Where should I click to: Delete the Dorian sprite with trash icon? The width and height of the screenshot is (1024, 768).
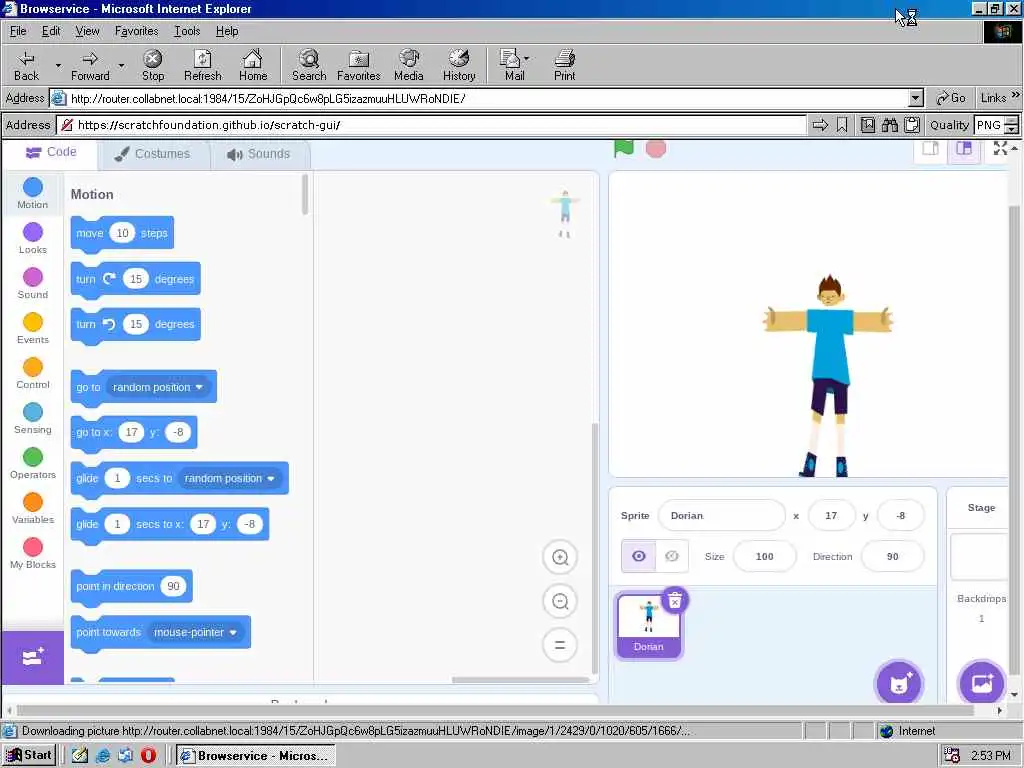[675, 600]
